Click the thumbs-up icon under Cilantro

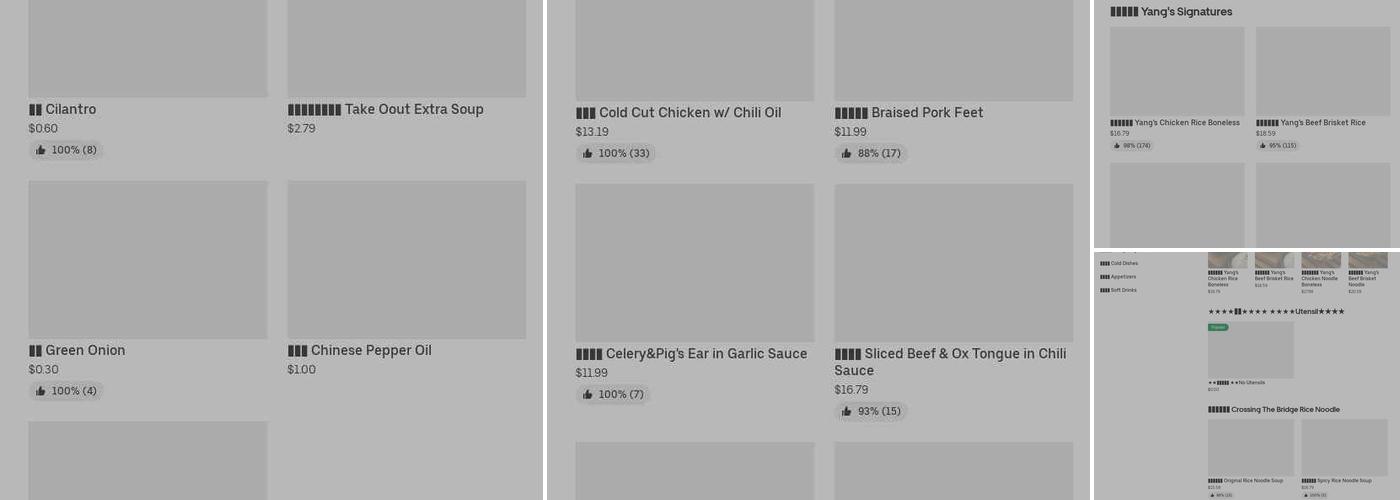pyautogui.click(x=41, y=150)
